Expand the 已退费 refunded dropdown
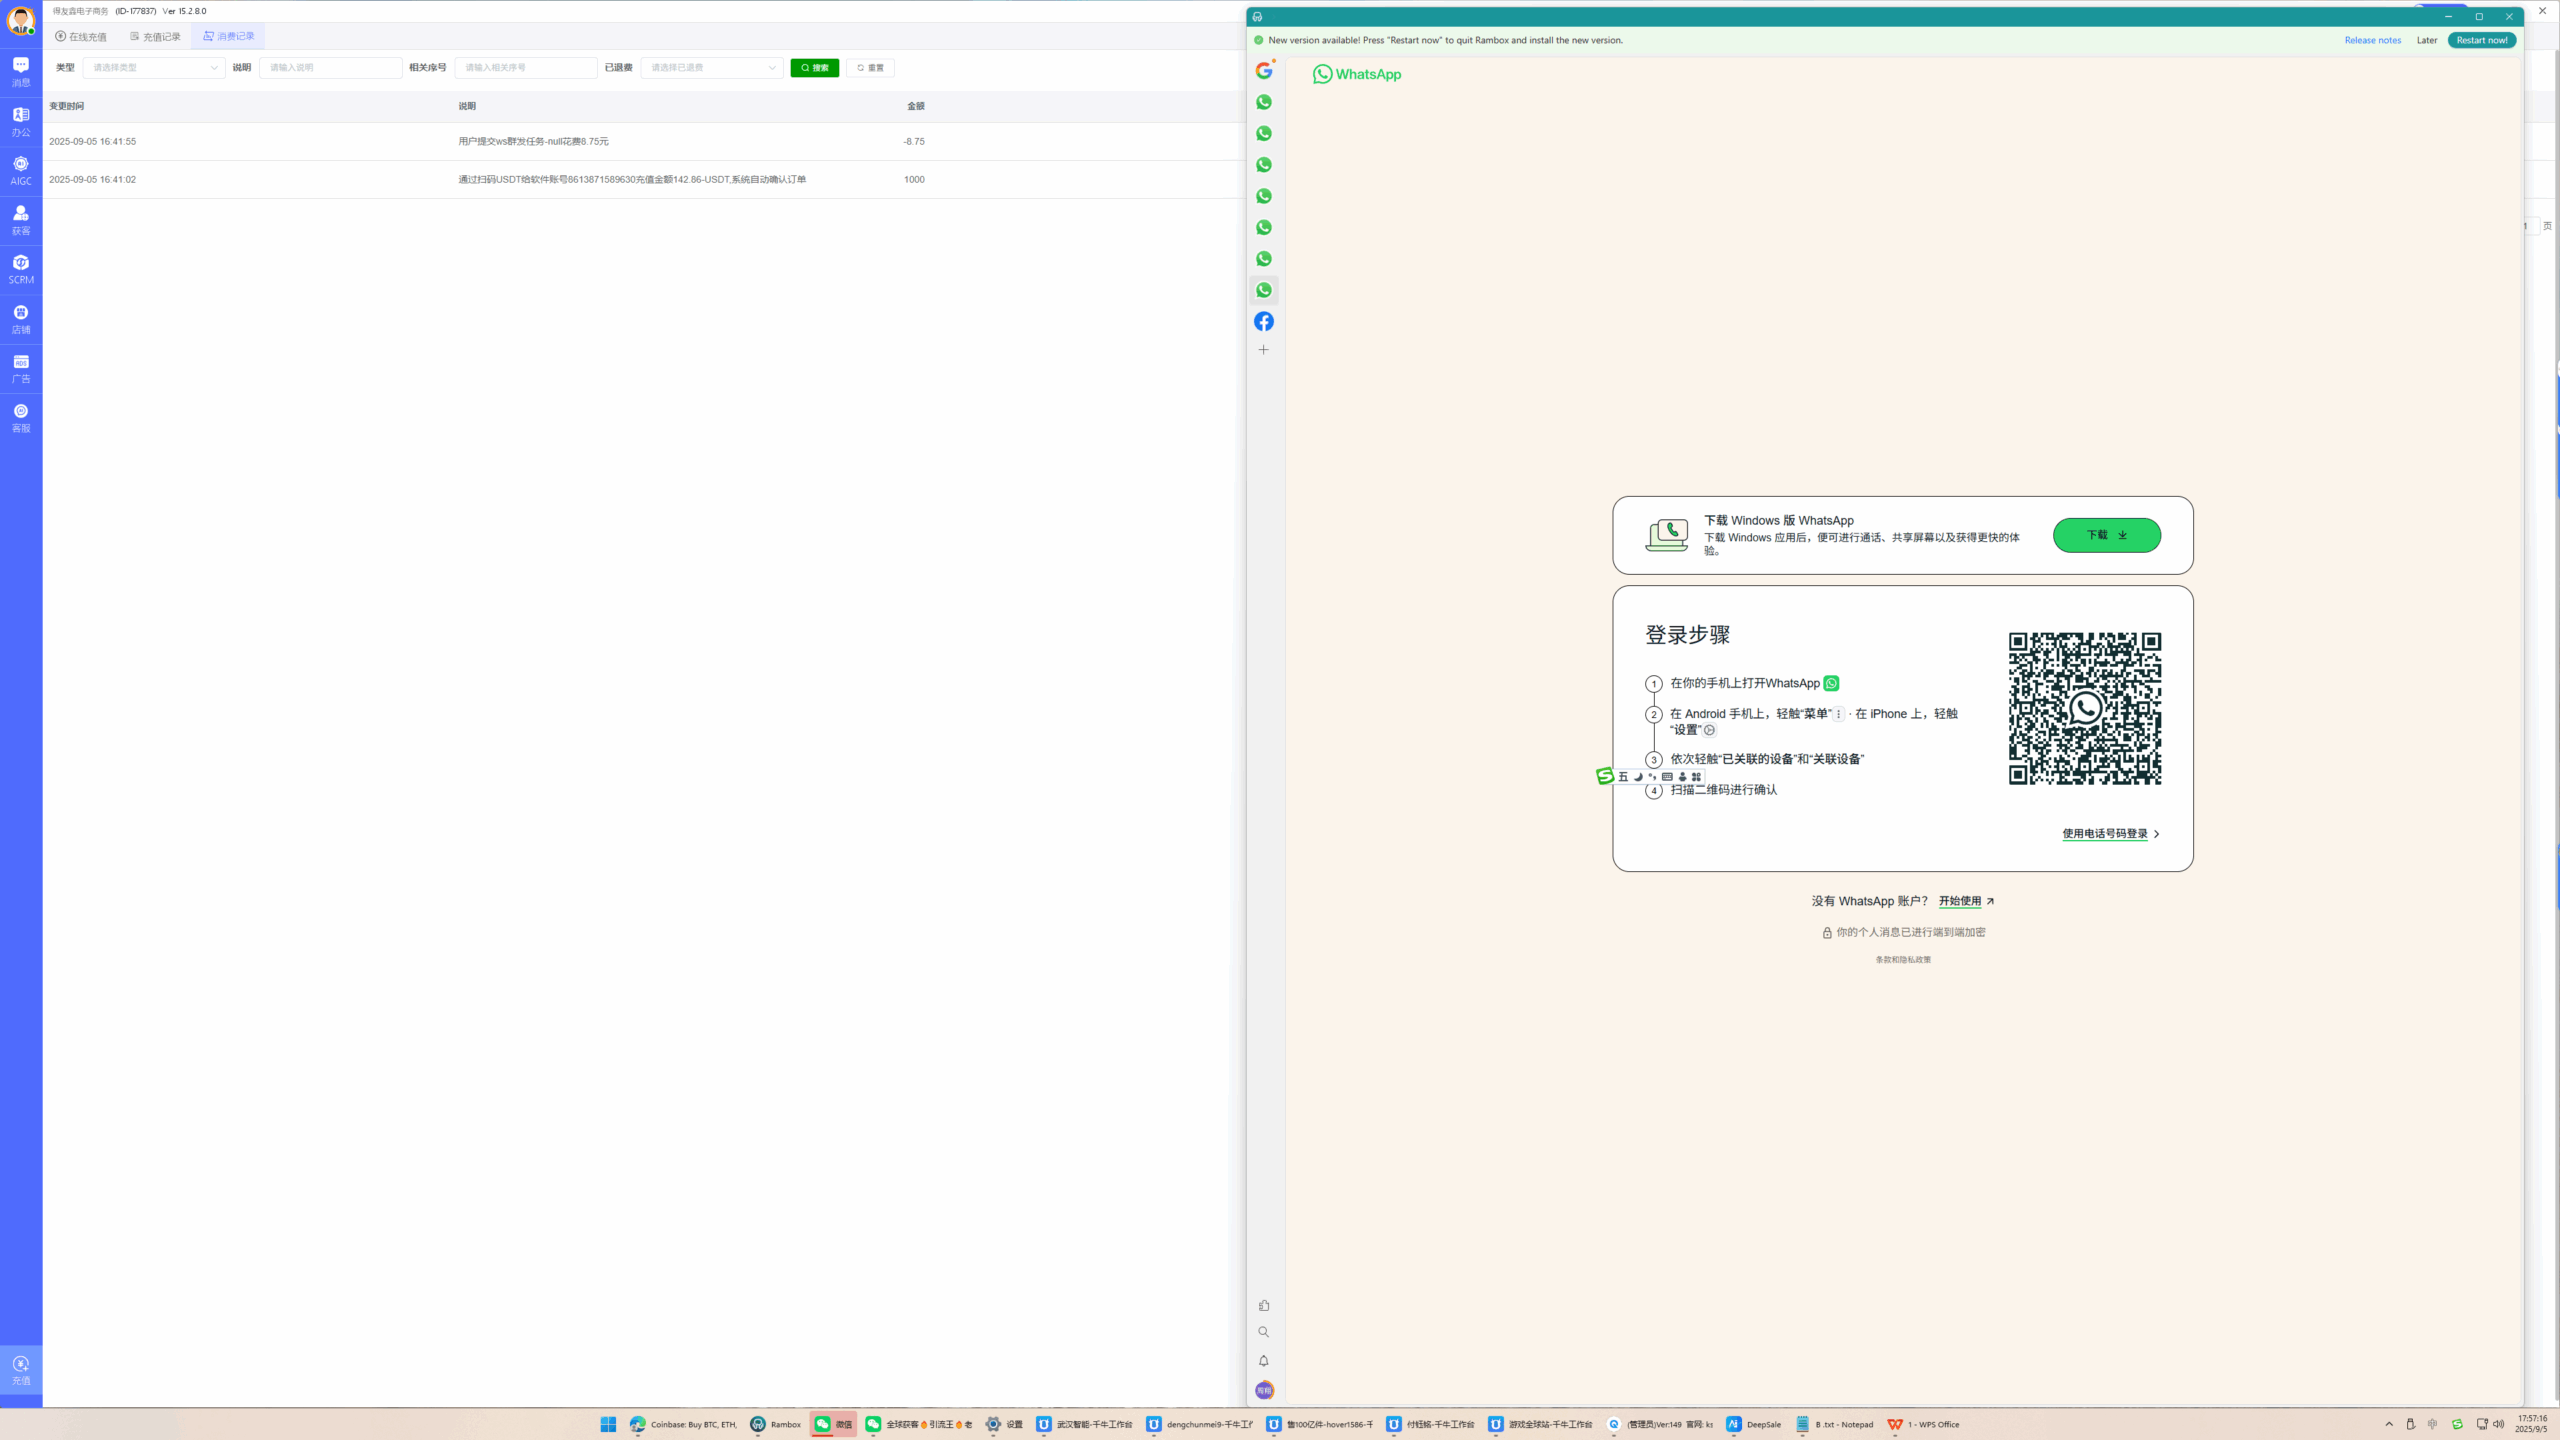This screenshot has height=1440, width=2560. tap(712, 68)
